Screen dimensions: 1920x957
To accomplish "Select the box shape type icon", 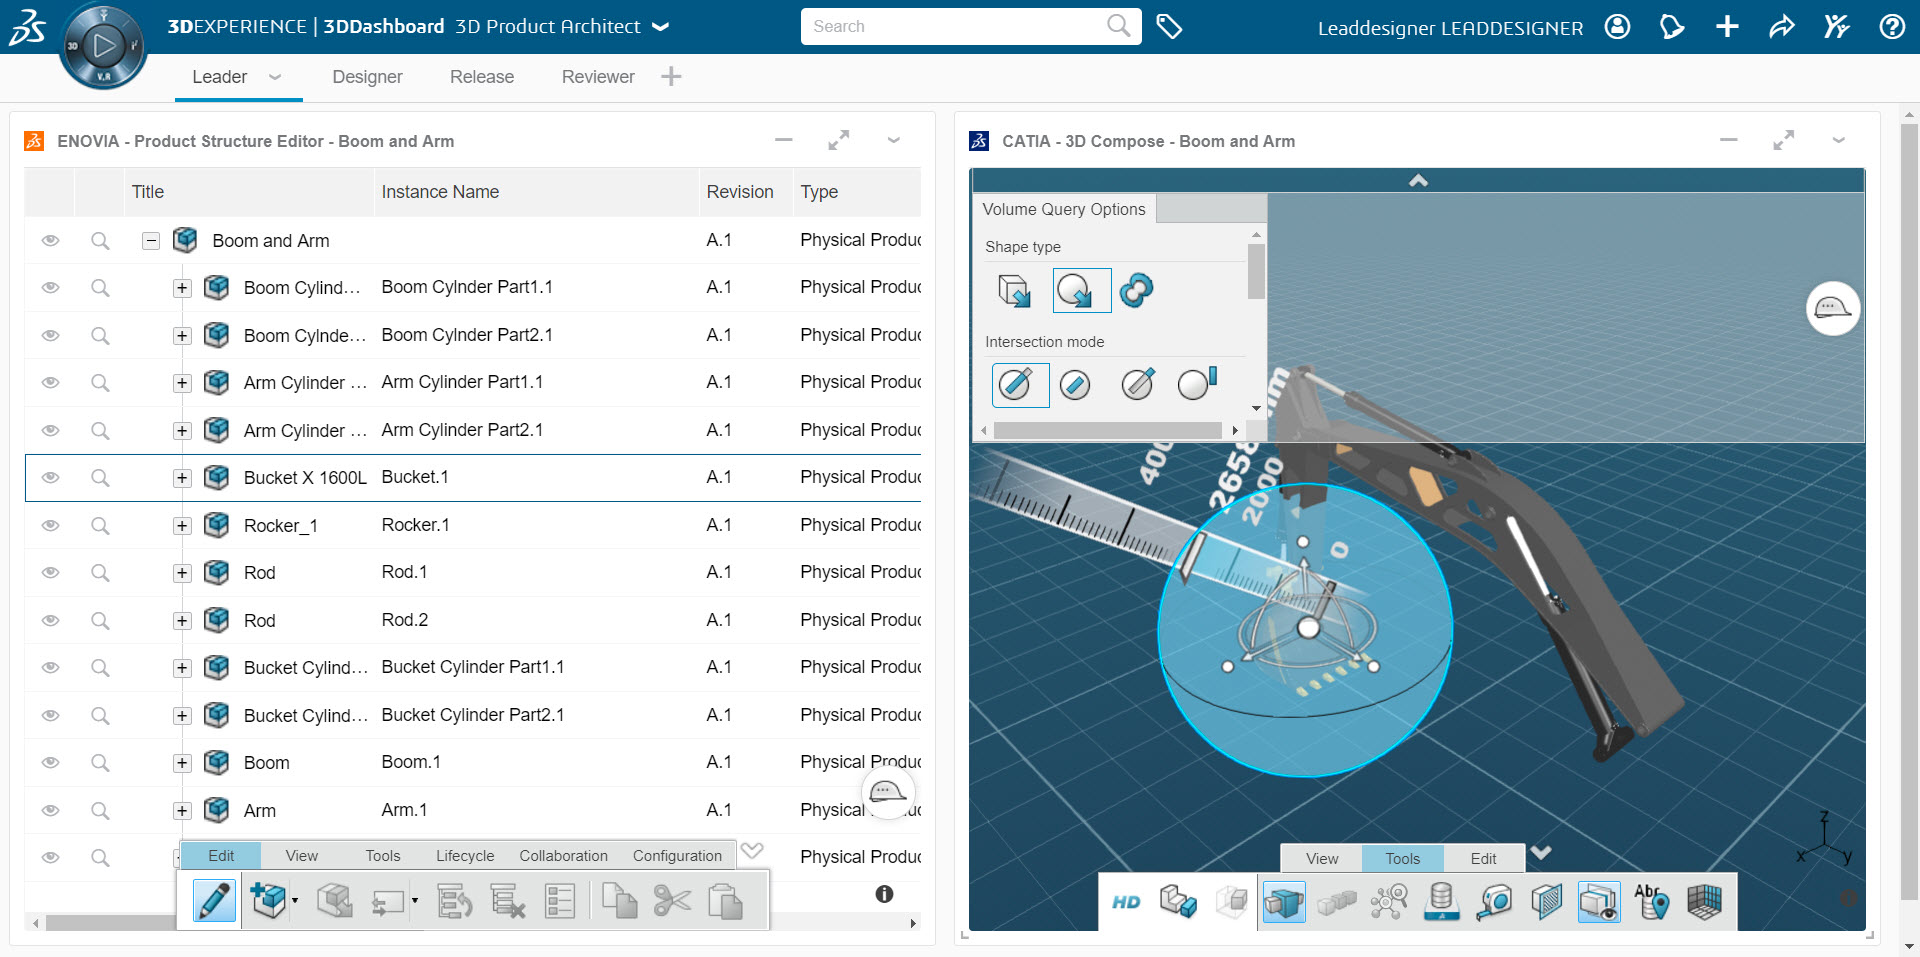I will (1015, 291).
